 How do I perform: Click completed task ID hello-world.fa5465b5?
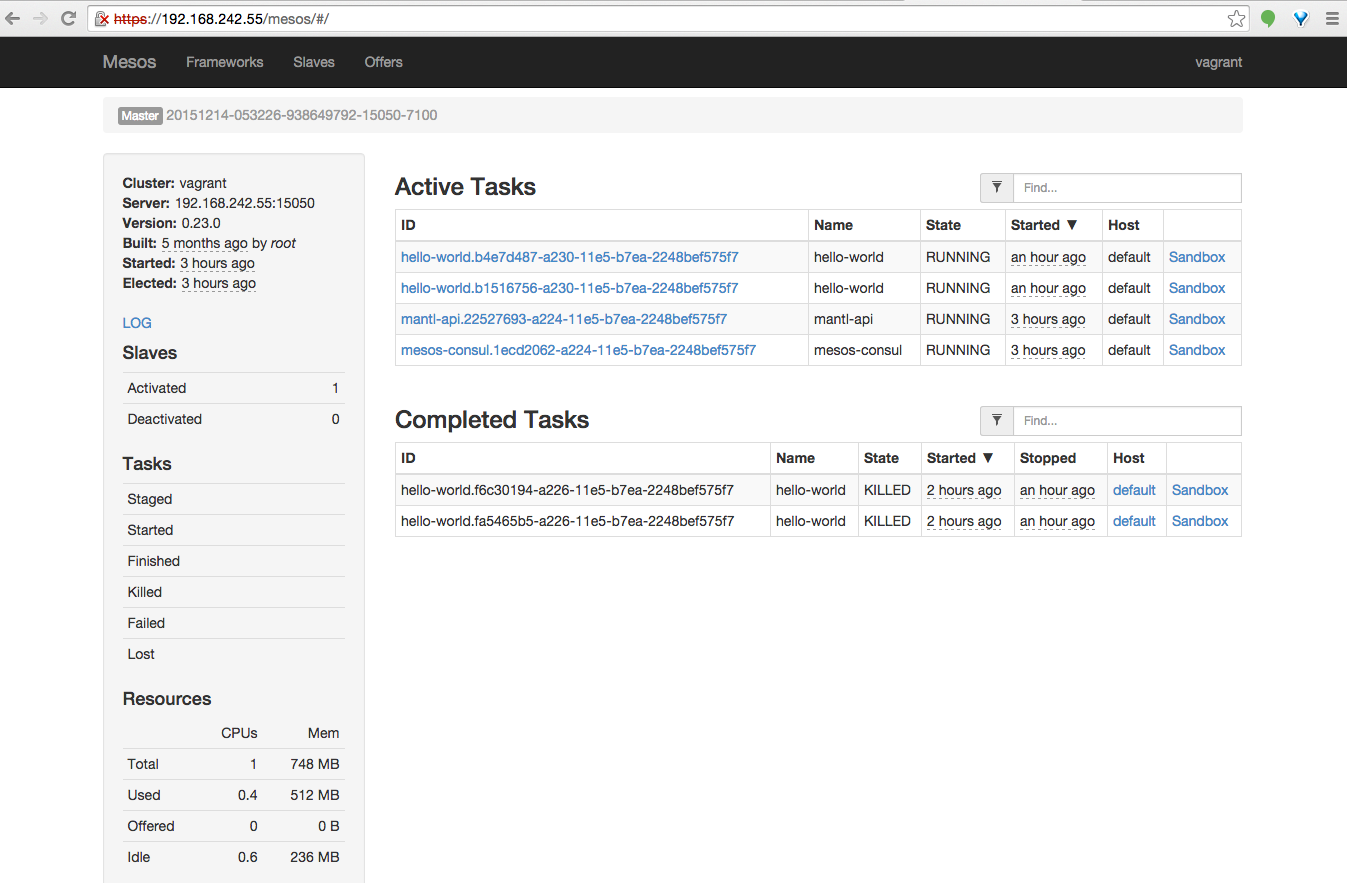(567, 521)
